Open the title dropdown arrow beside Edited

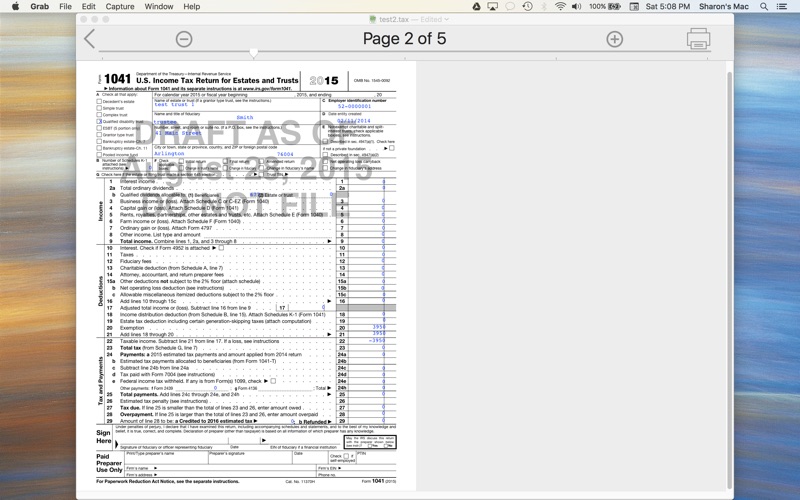tap(446, 19)
